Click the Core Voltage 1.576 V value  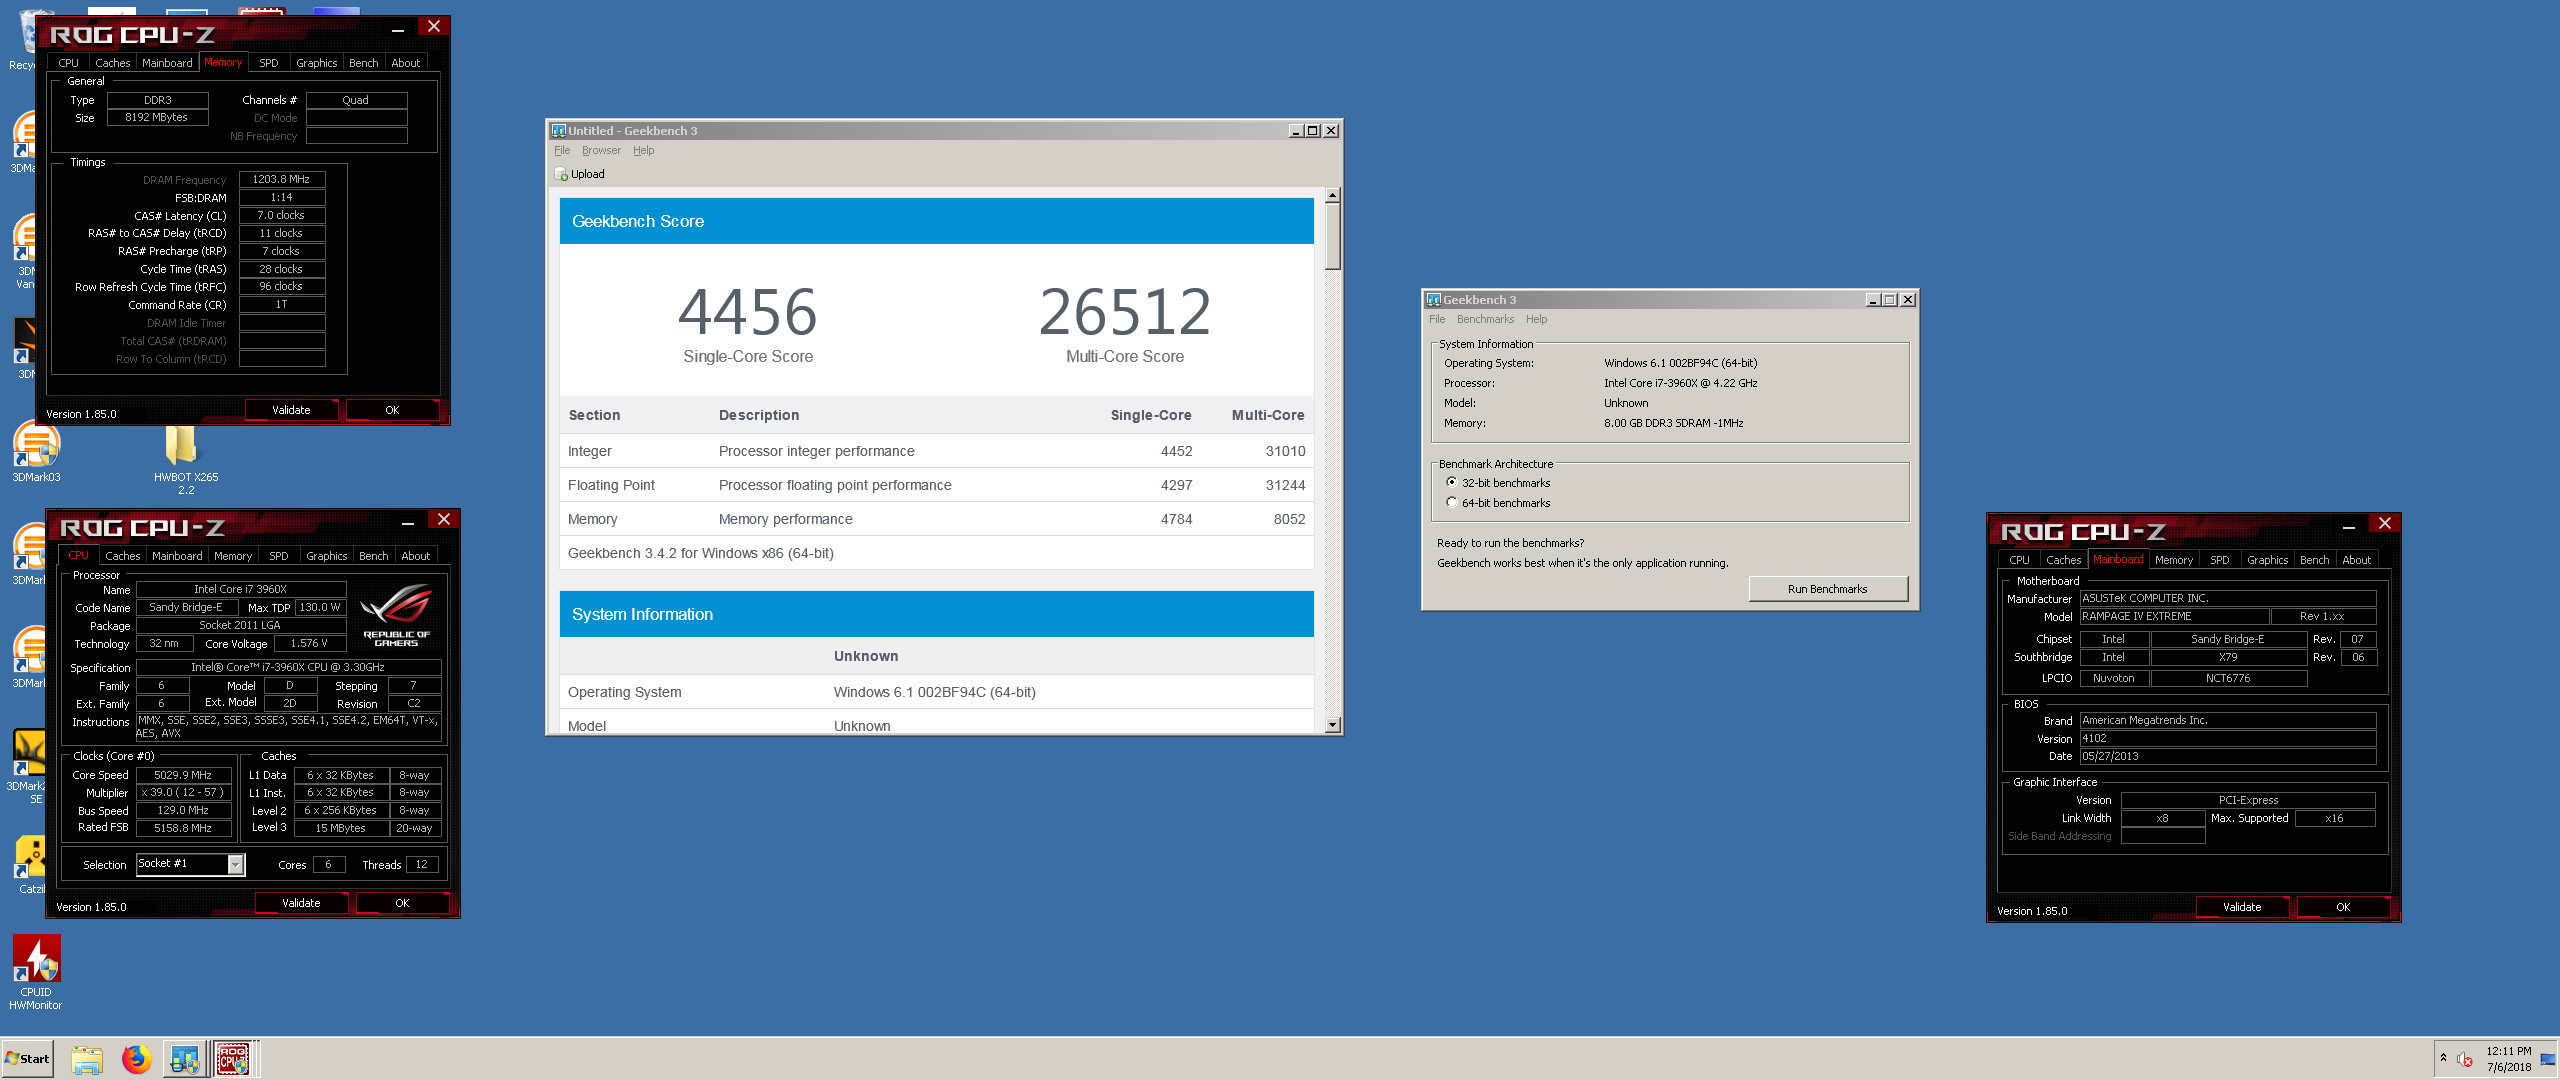(x=309, y=644)
